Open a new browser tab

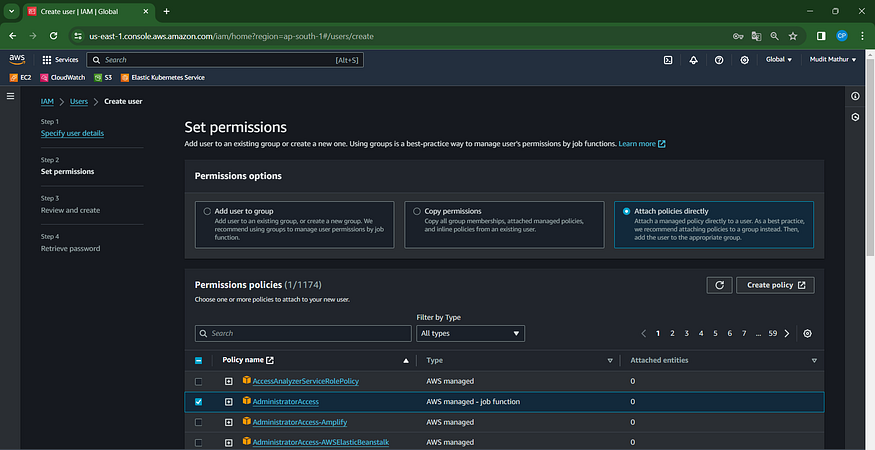166,11
